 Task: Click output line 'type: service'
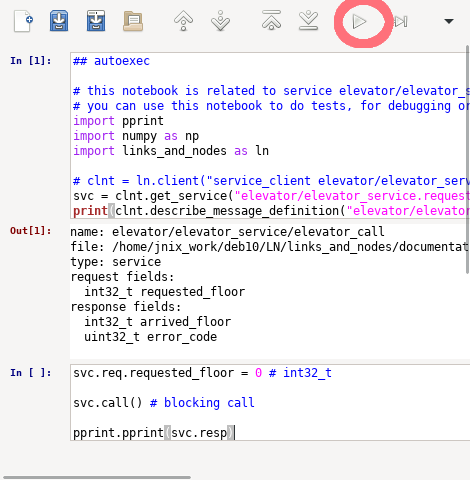[116, 262]
